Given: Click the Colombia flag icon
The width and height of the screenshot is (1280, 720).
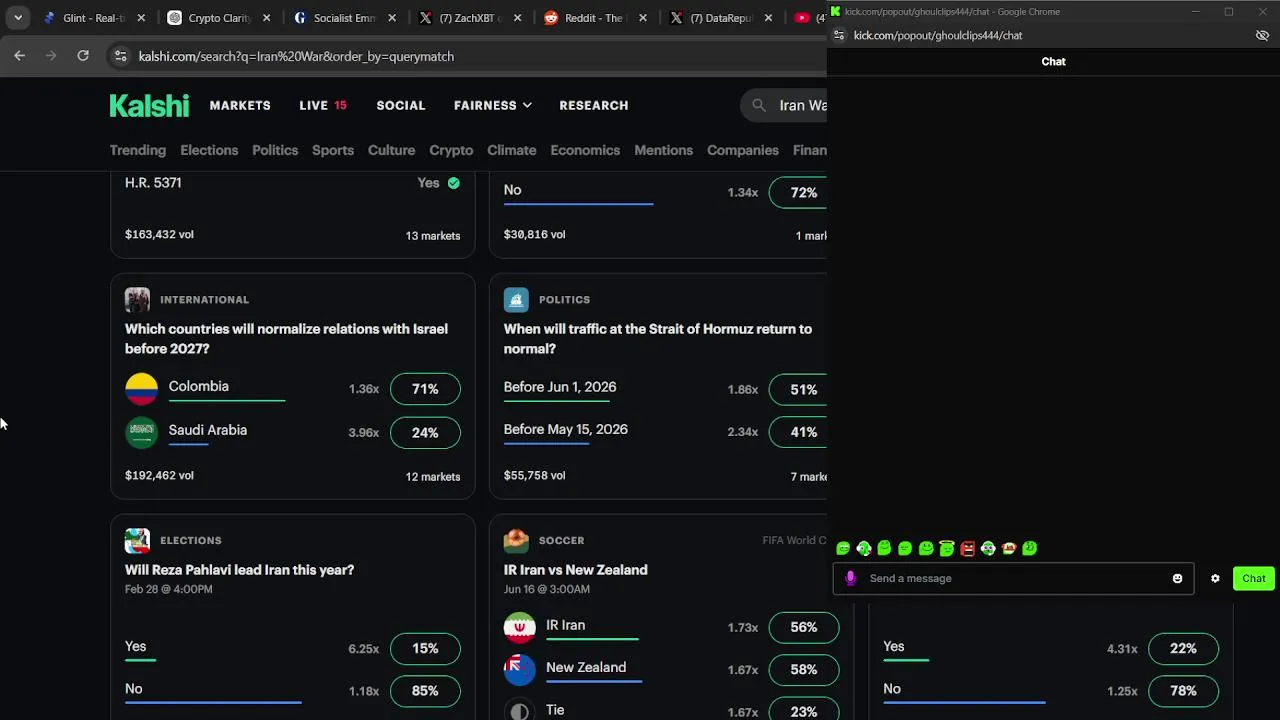Looking at the screenshot, I should tap(141, 389).
